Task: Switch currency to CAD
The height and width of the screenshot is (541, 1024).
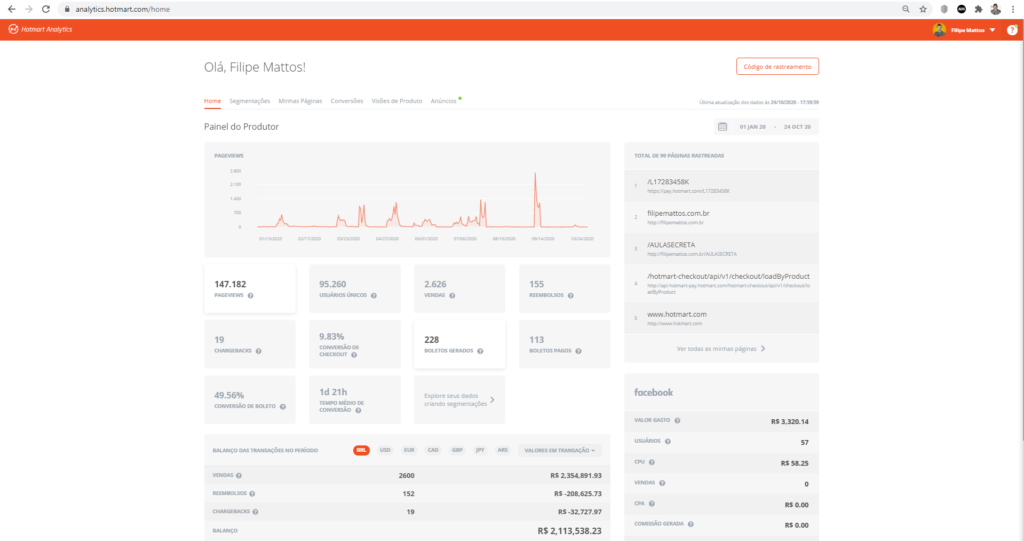Action: 433,450
